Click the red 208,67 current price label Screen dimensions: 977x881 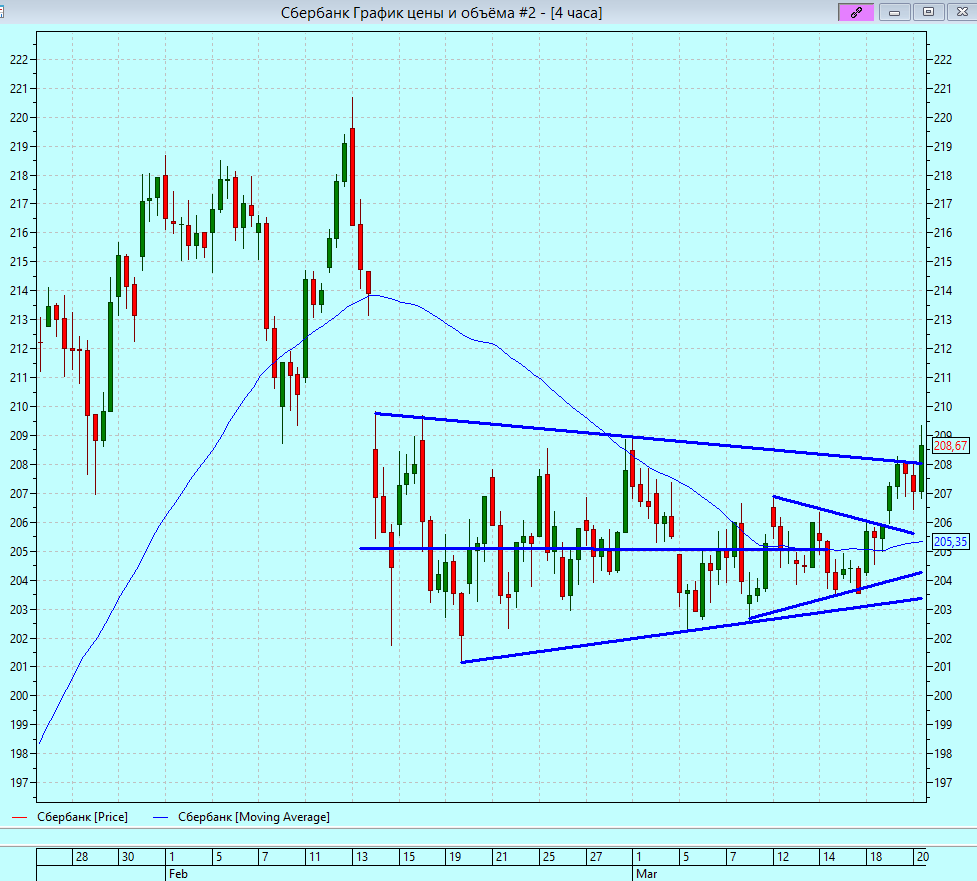tap(950, 445)
